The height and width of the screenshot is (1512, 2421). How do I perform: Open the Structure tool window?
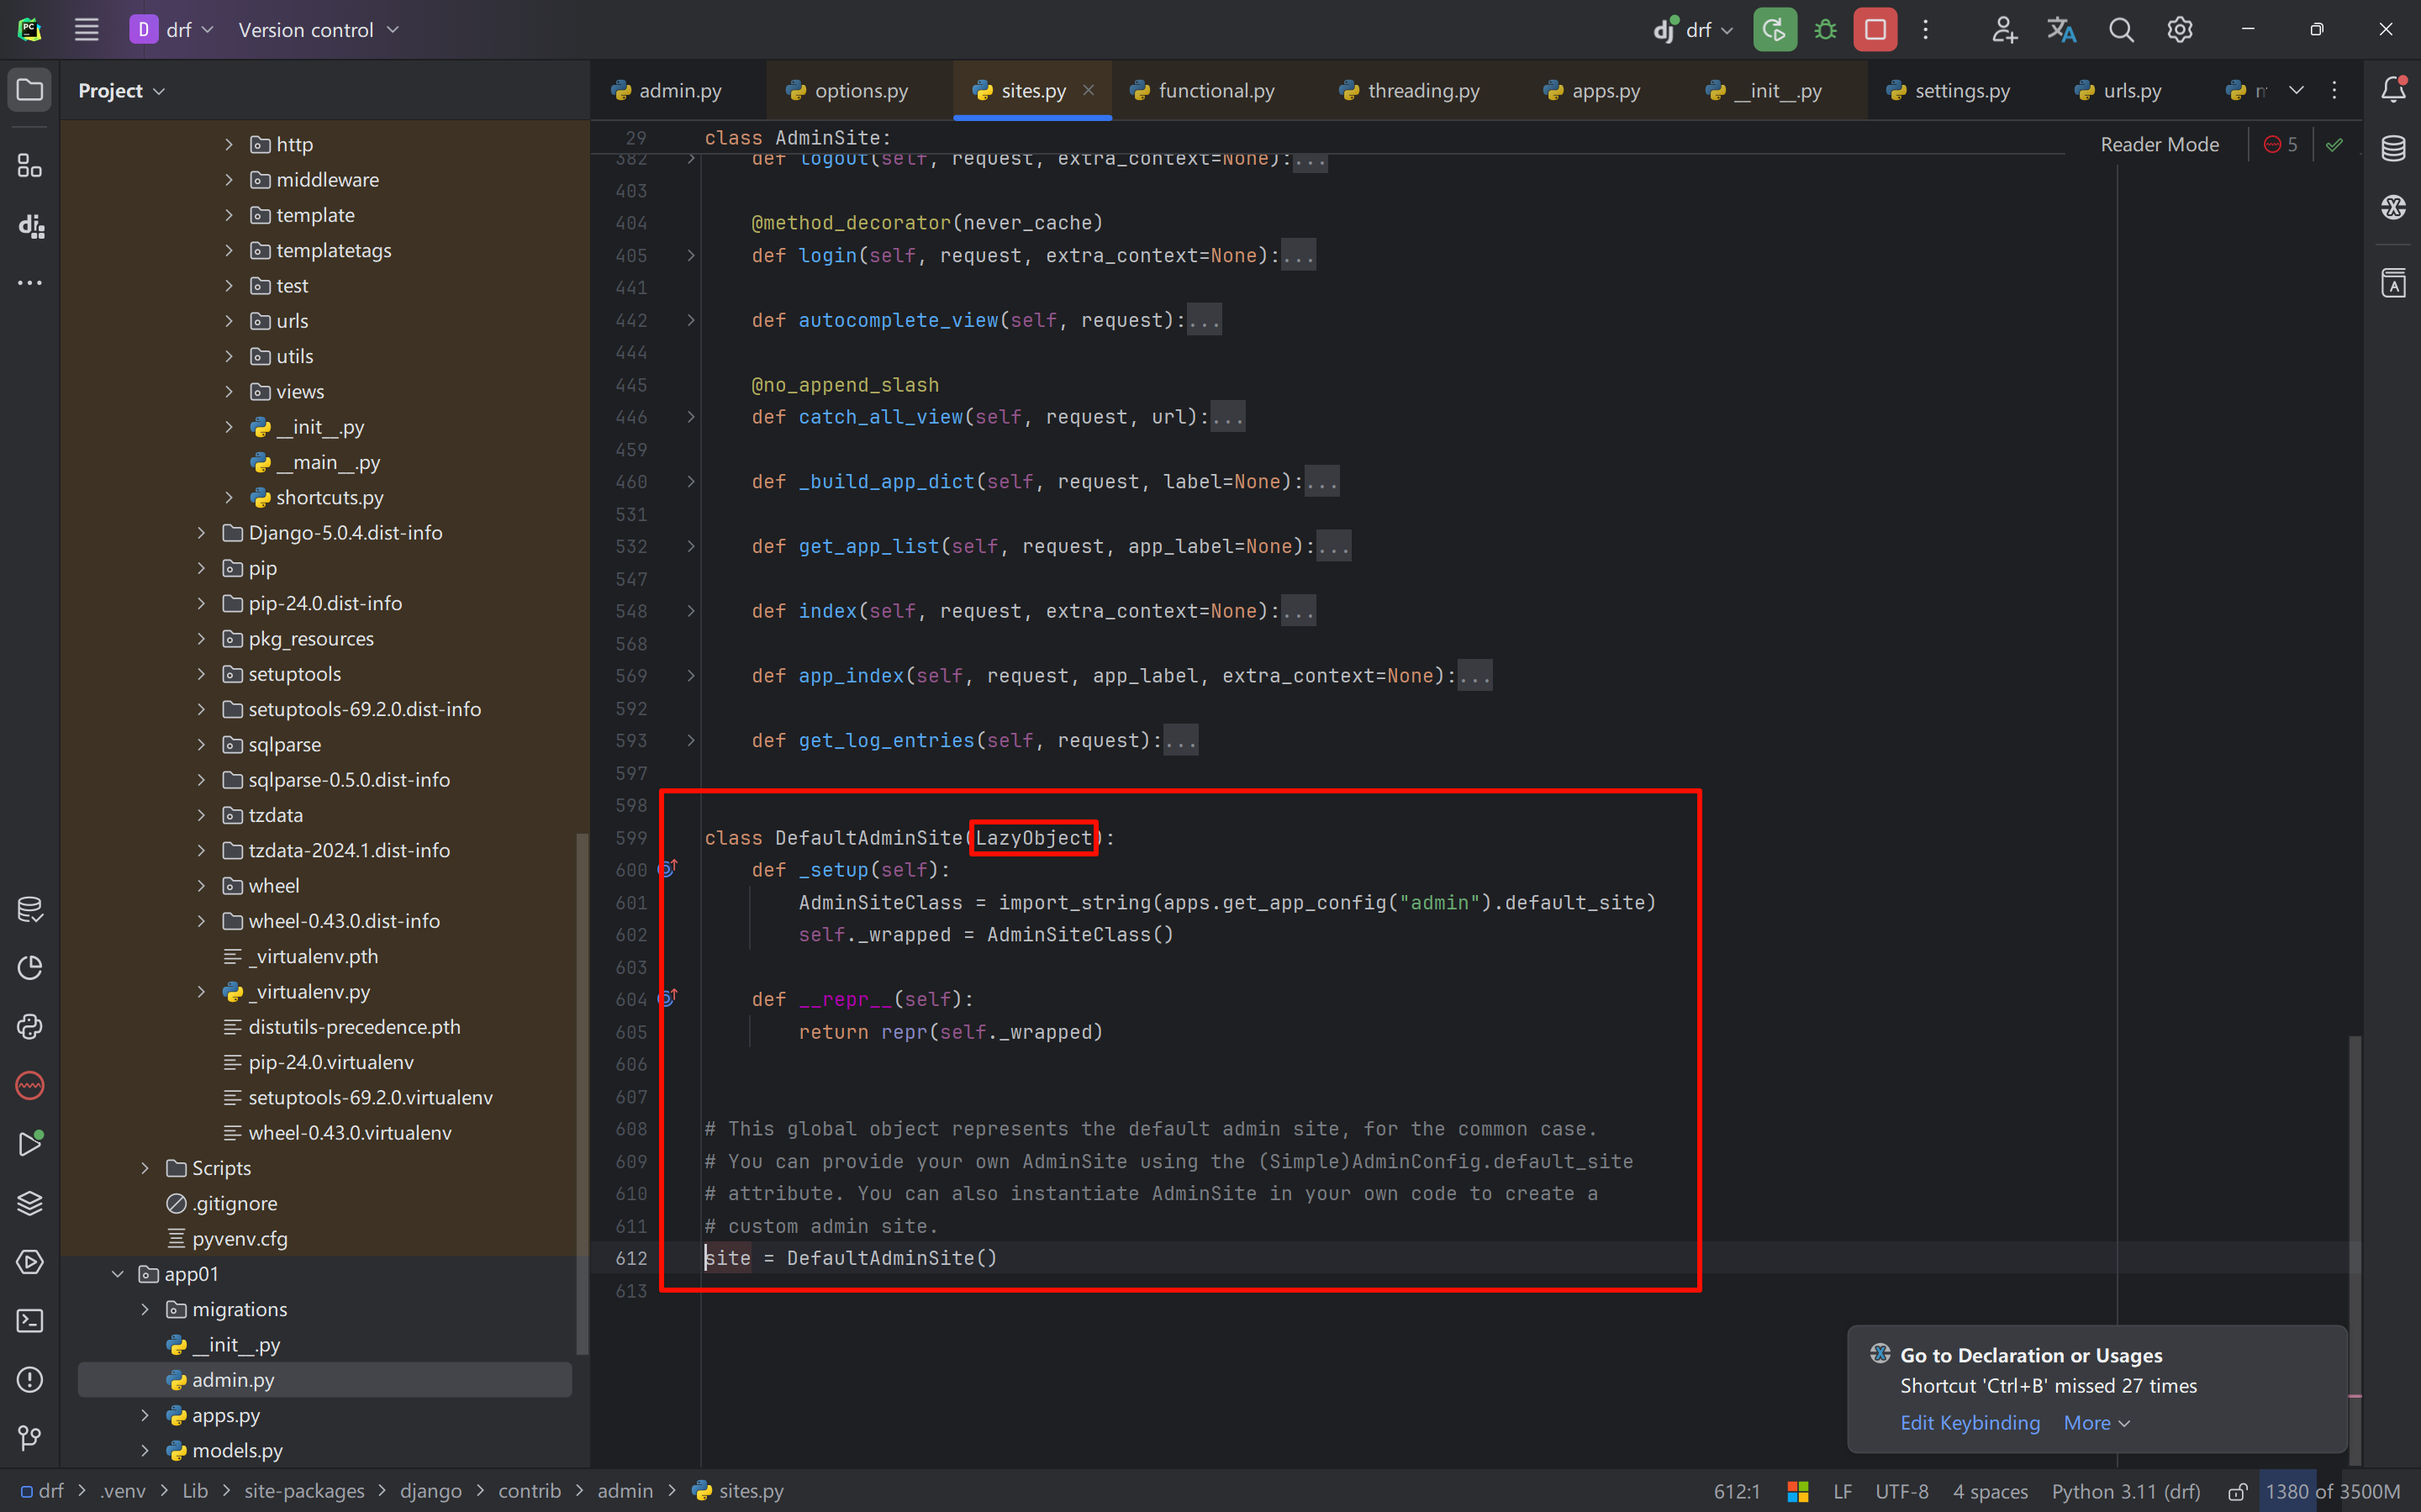pos(30,166)
